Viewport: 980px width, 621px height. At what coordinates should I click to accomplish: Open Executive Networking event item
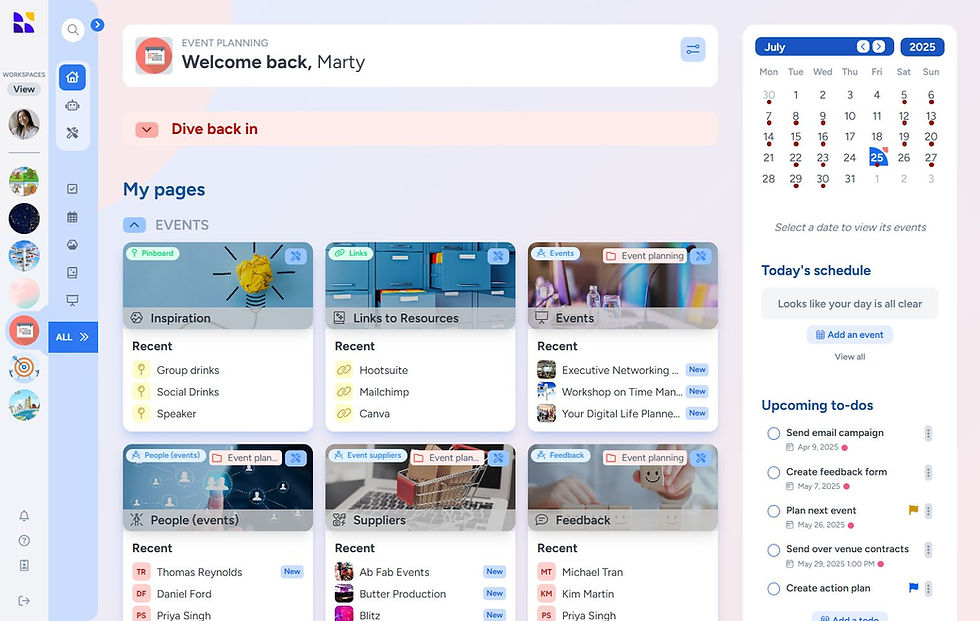click(x=619, y=370)
